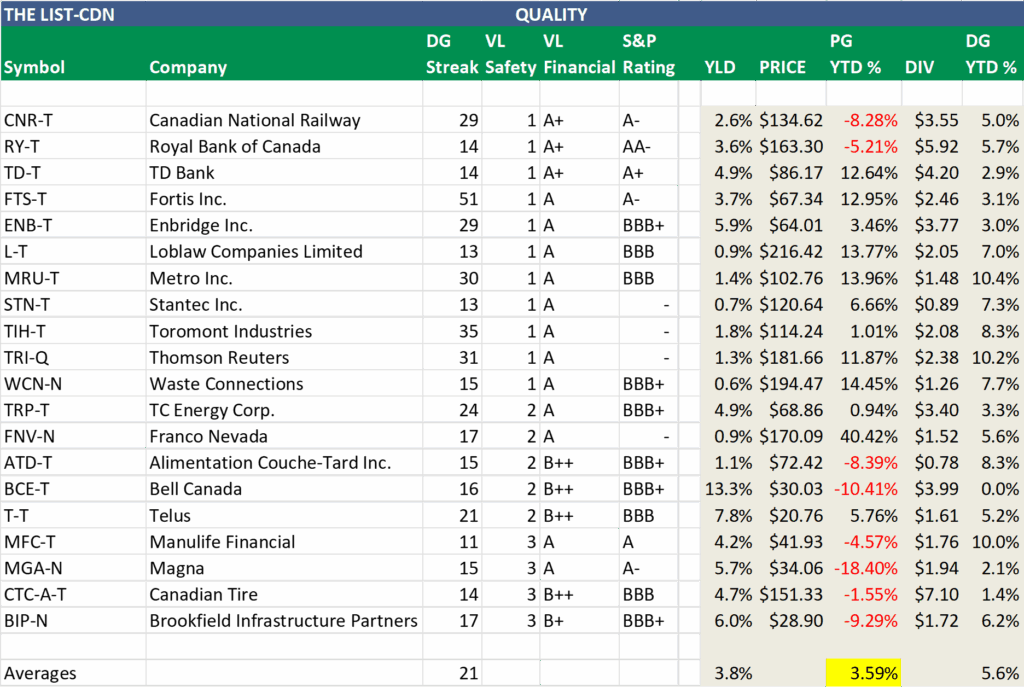The height and width of the screenshot is (687, 1024).
Task: Click Manulife DG YTD 10.0%
Action: (993, 542)
